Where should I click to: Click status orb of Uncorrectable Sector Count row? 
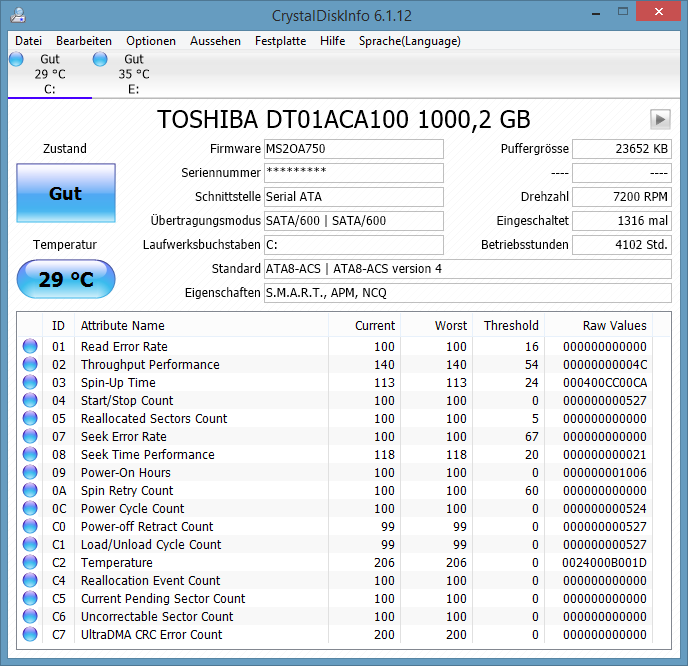tap(30, 616)
